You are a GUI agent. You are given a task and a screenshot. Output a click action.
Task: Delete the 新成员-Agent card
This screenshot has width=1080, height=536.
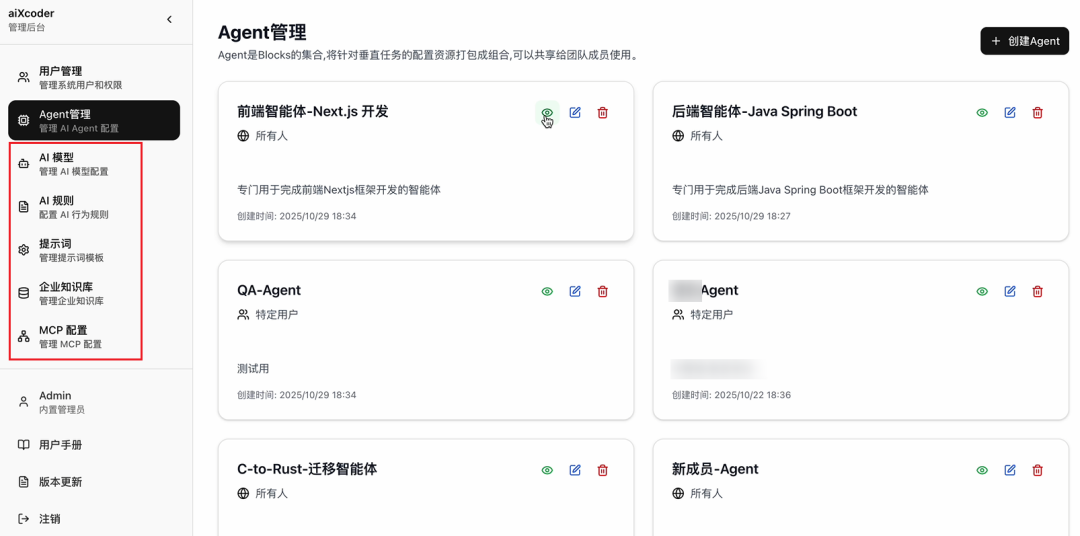coord(1037,470)
